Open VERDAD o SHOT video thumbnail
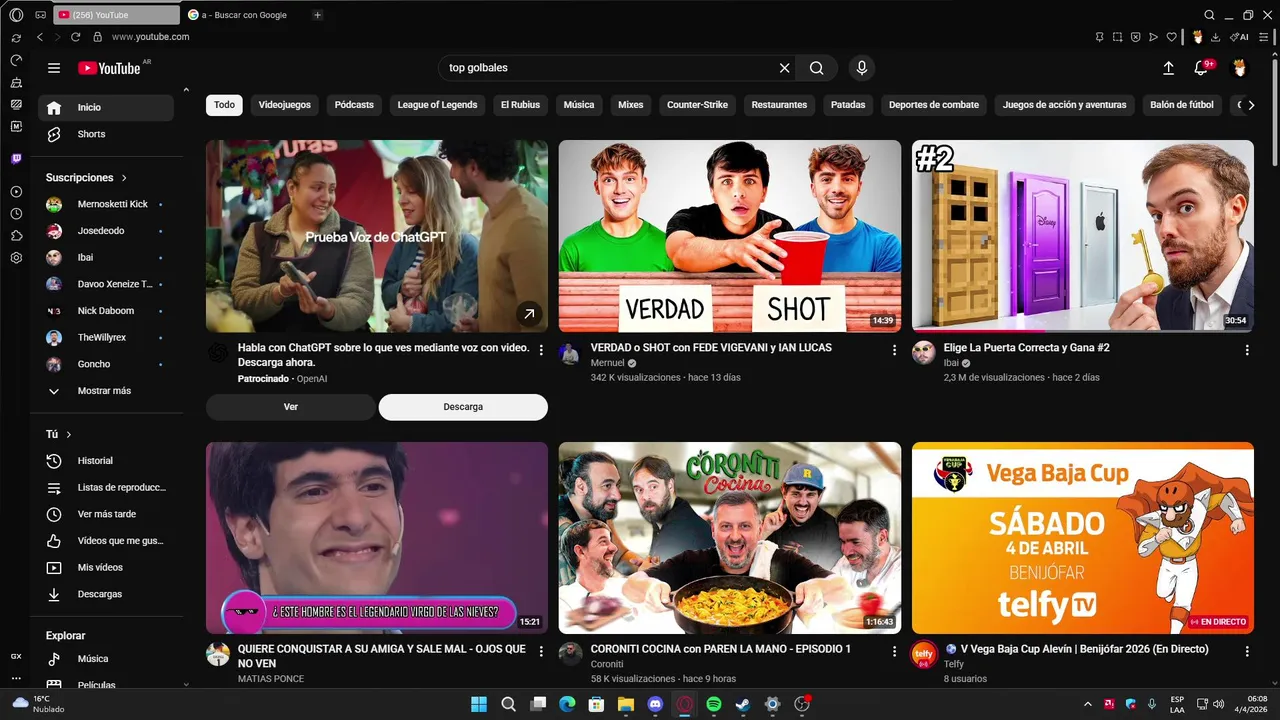The height and width of the screenshot is (720, 1280). (x=730, y=236)
